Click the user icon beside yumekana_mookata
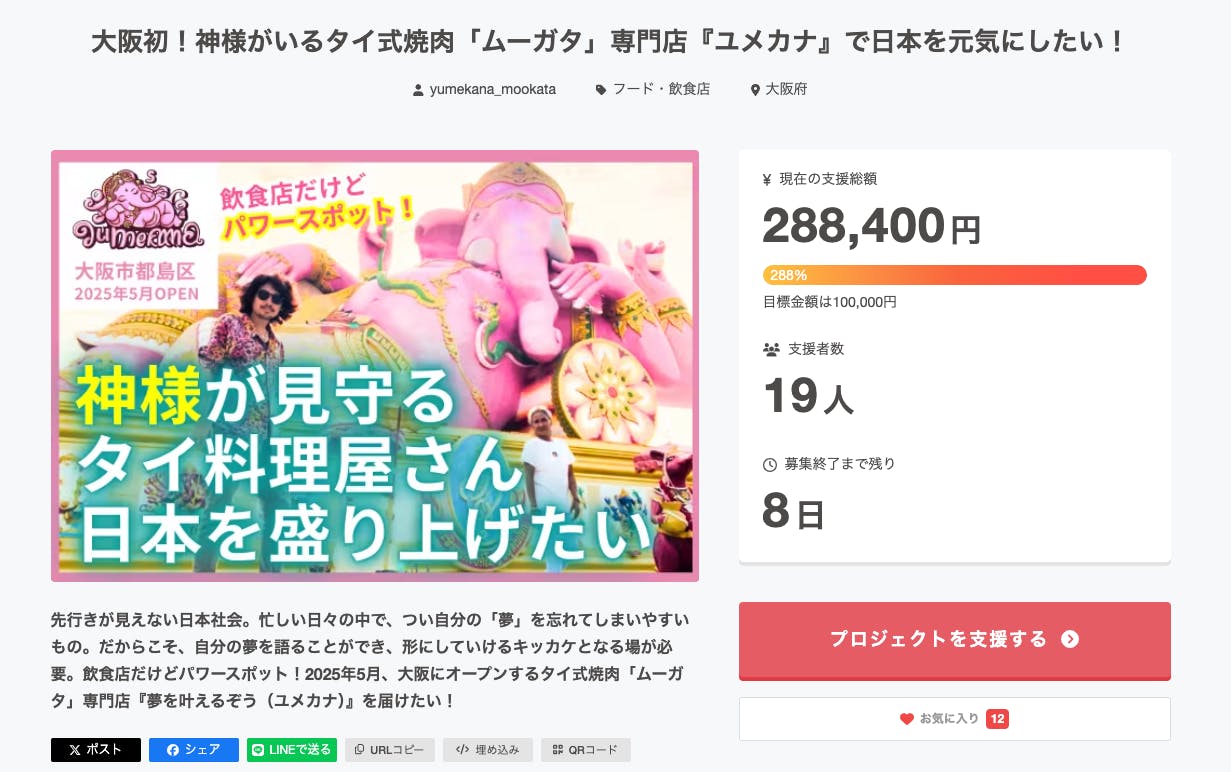The height and width of the screenshot is (772, 1231). (x=418, y=90)
